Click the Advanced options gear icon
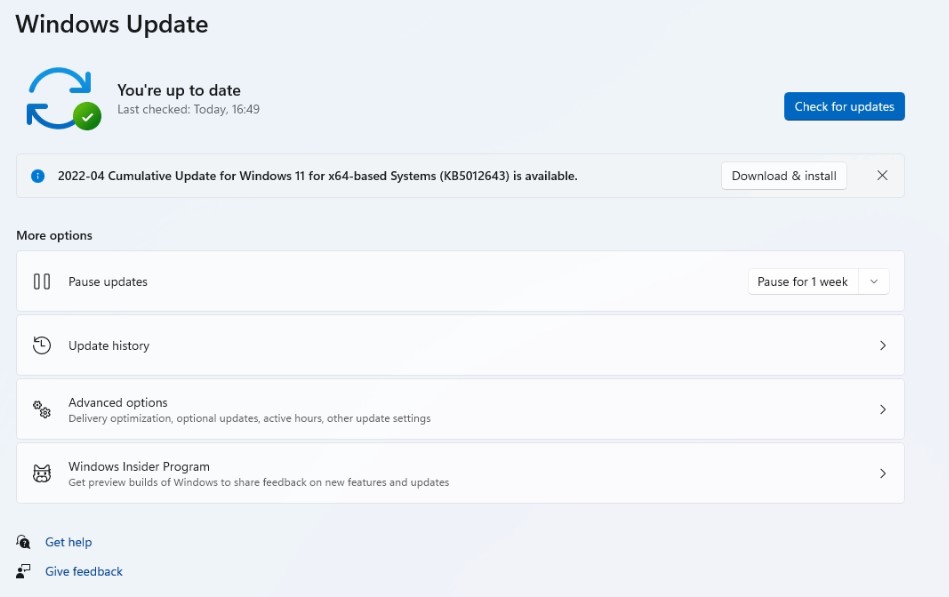 click(41, 409)
